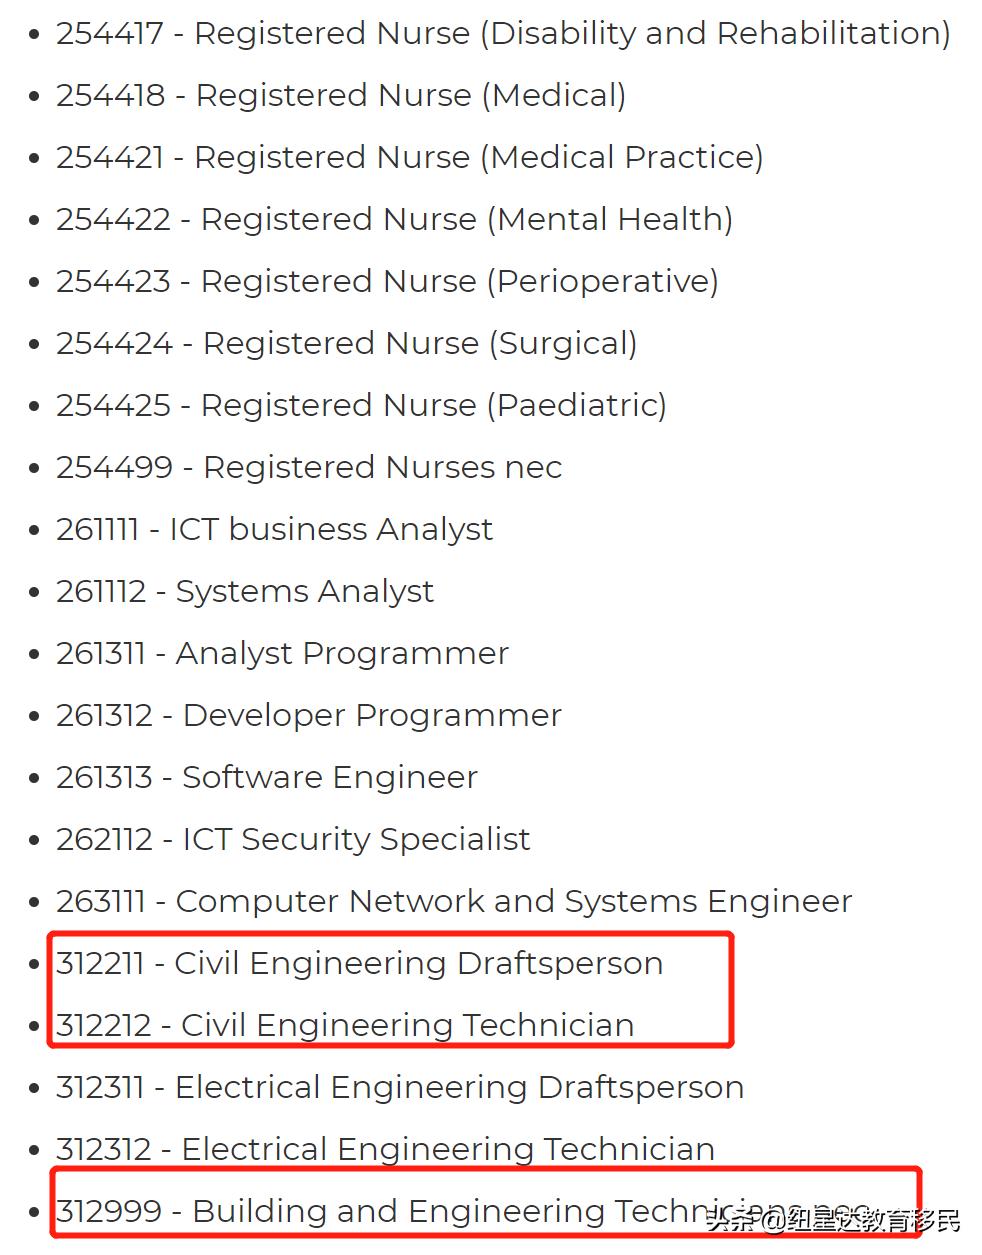Screen dimensions: 982x1255
Task: Click the 254425 Registered Nurse (Paediatric) item
Action: click(x=361, y=405)
